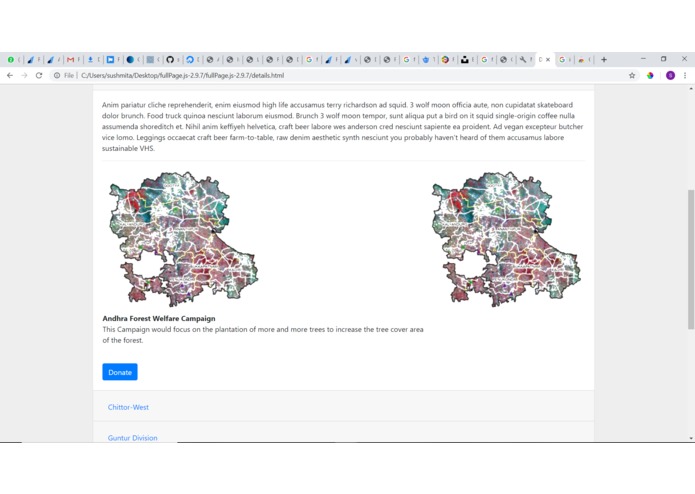Switch to the last rainbow icon tab
695x494 pixels.
582,59
